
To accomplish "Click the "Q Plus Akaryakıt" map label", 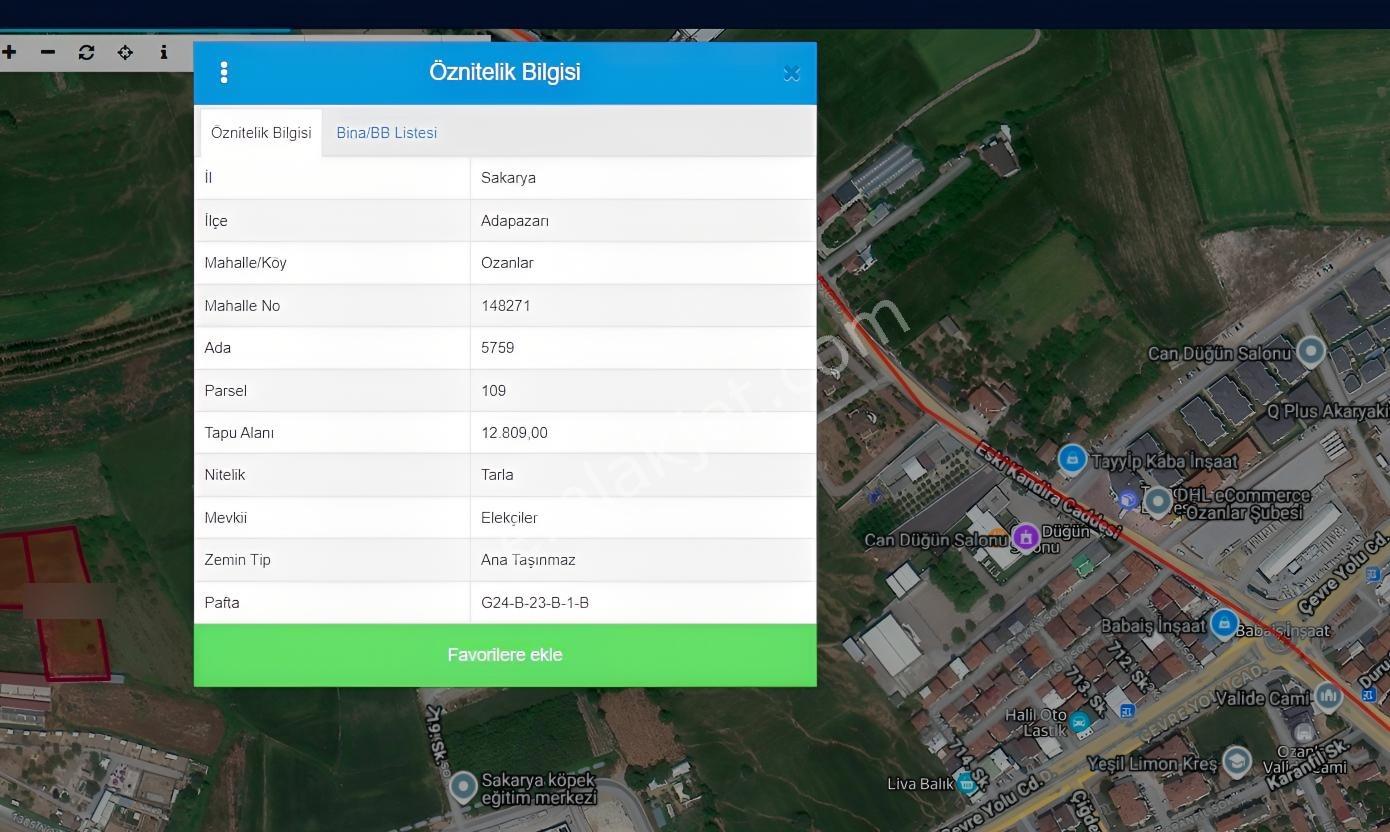I will (1328, 412).
